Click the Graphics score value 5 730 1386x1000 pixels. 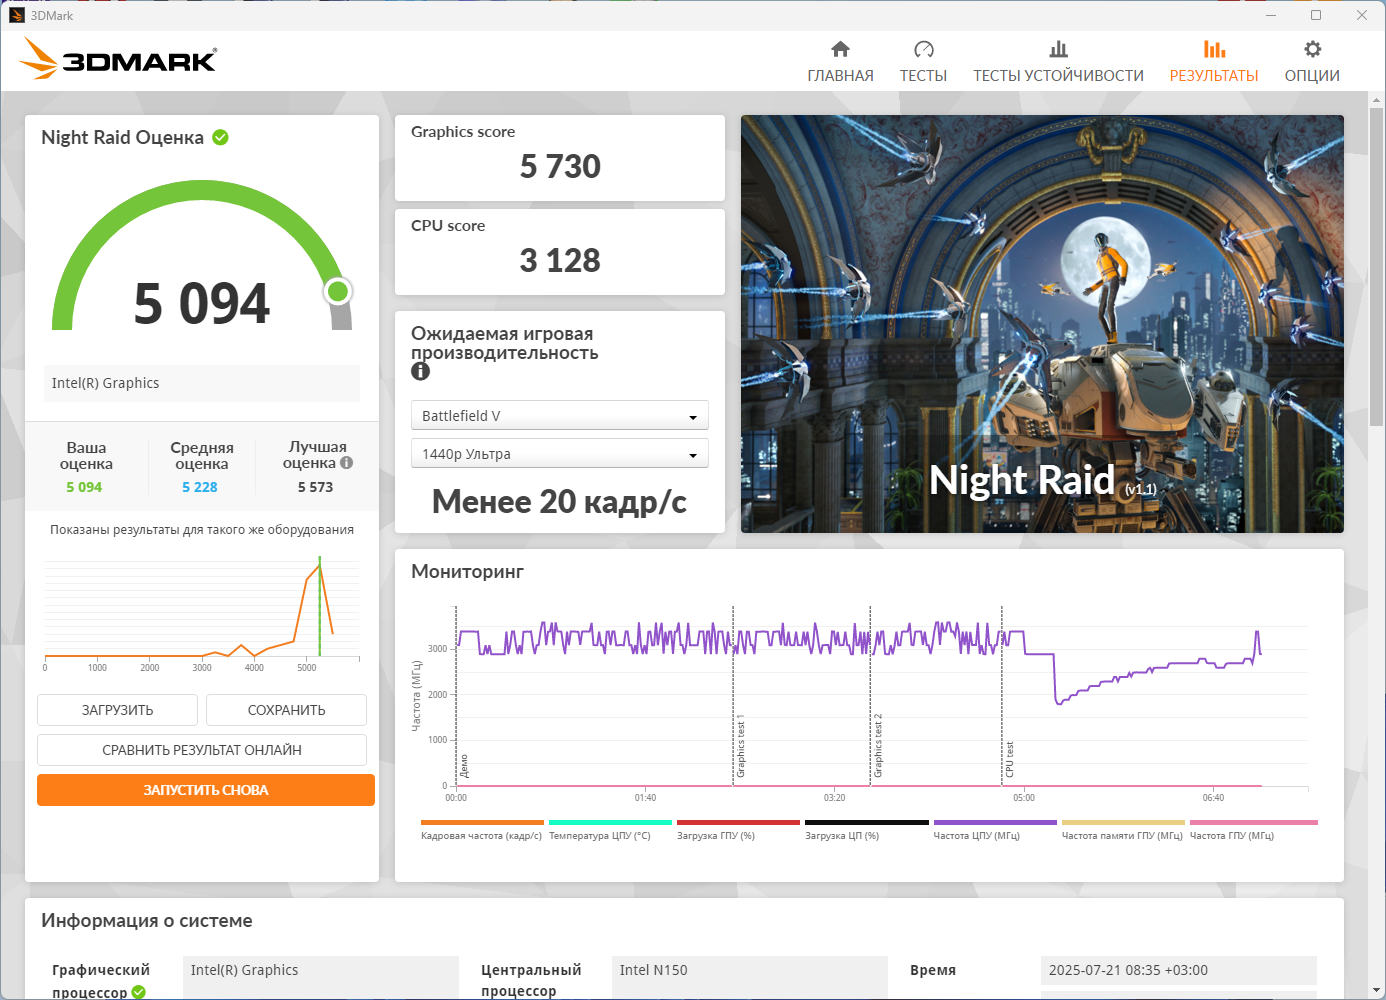tap(560, 166)
